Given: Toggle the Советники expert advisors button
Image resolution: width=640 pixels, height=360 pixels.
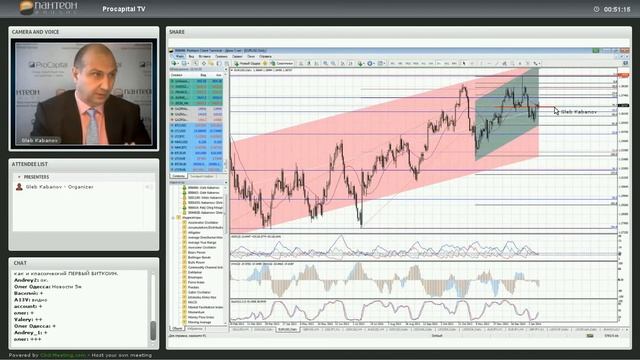Looking at the screenshot, I should tap(282, 63).
